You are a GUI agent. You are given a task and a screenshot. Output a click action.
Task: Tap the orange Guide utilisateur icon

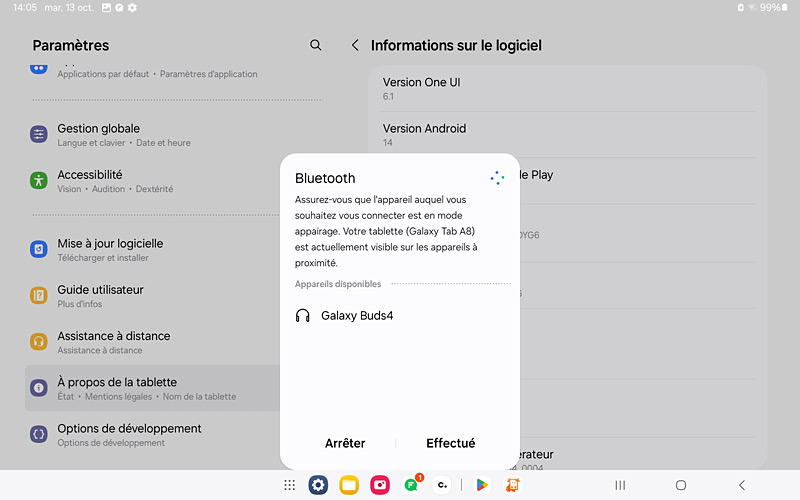39,295
